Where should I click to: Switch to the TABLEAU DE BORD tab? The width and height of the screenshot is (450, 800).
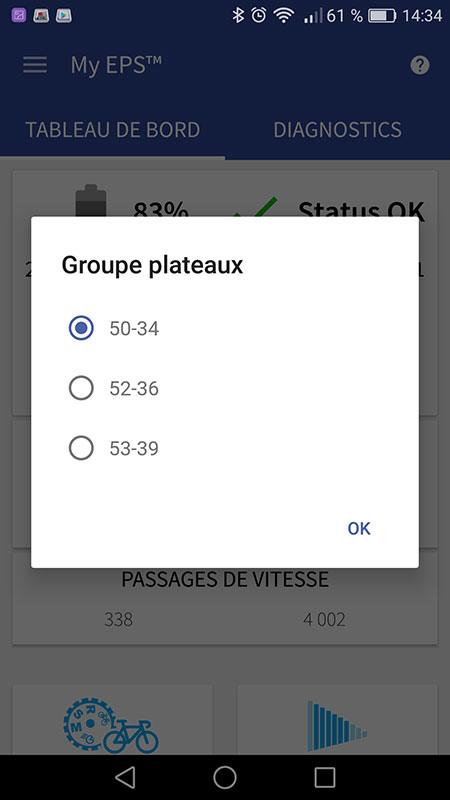click(x=112, y=130)
